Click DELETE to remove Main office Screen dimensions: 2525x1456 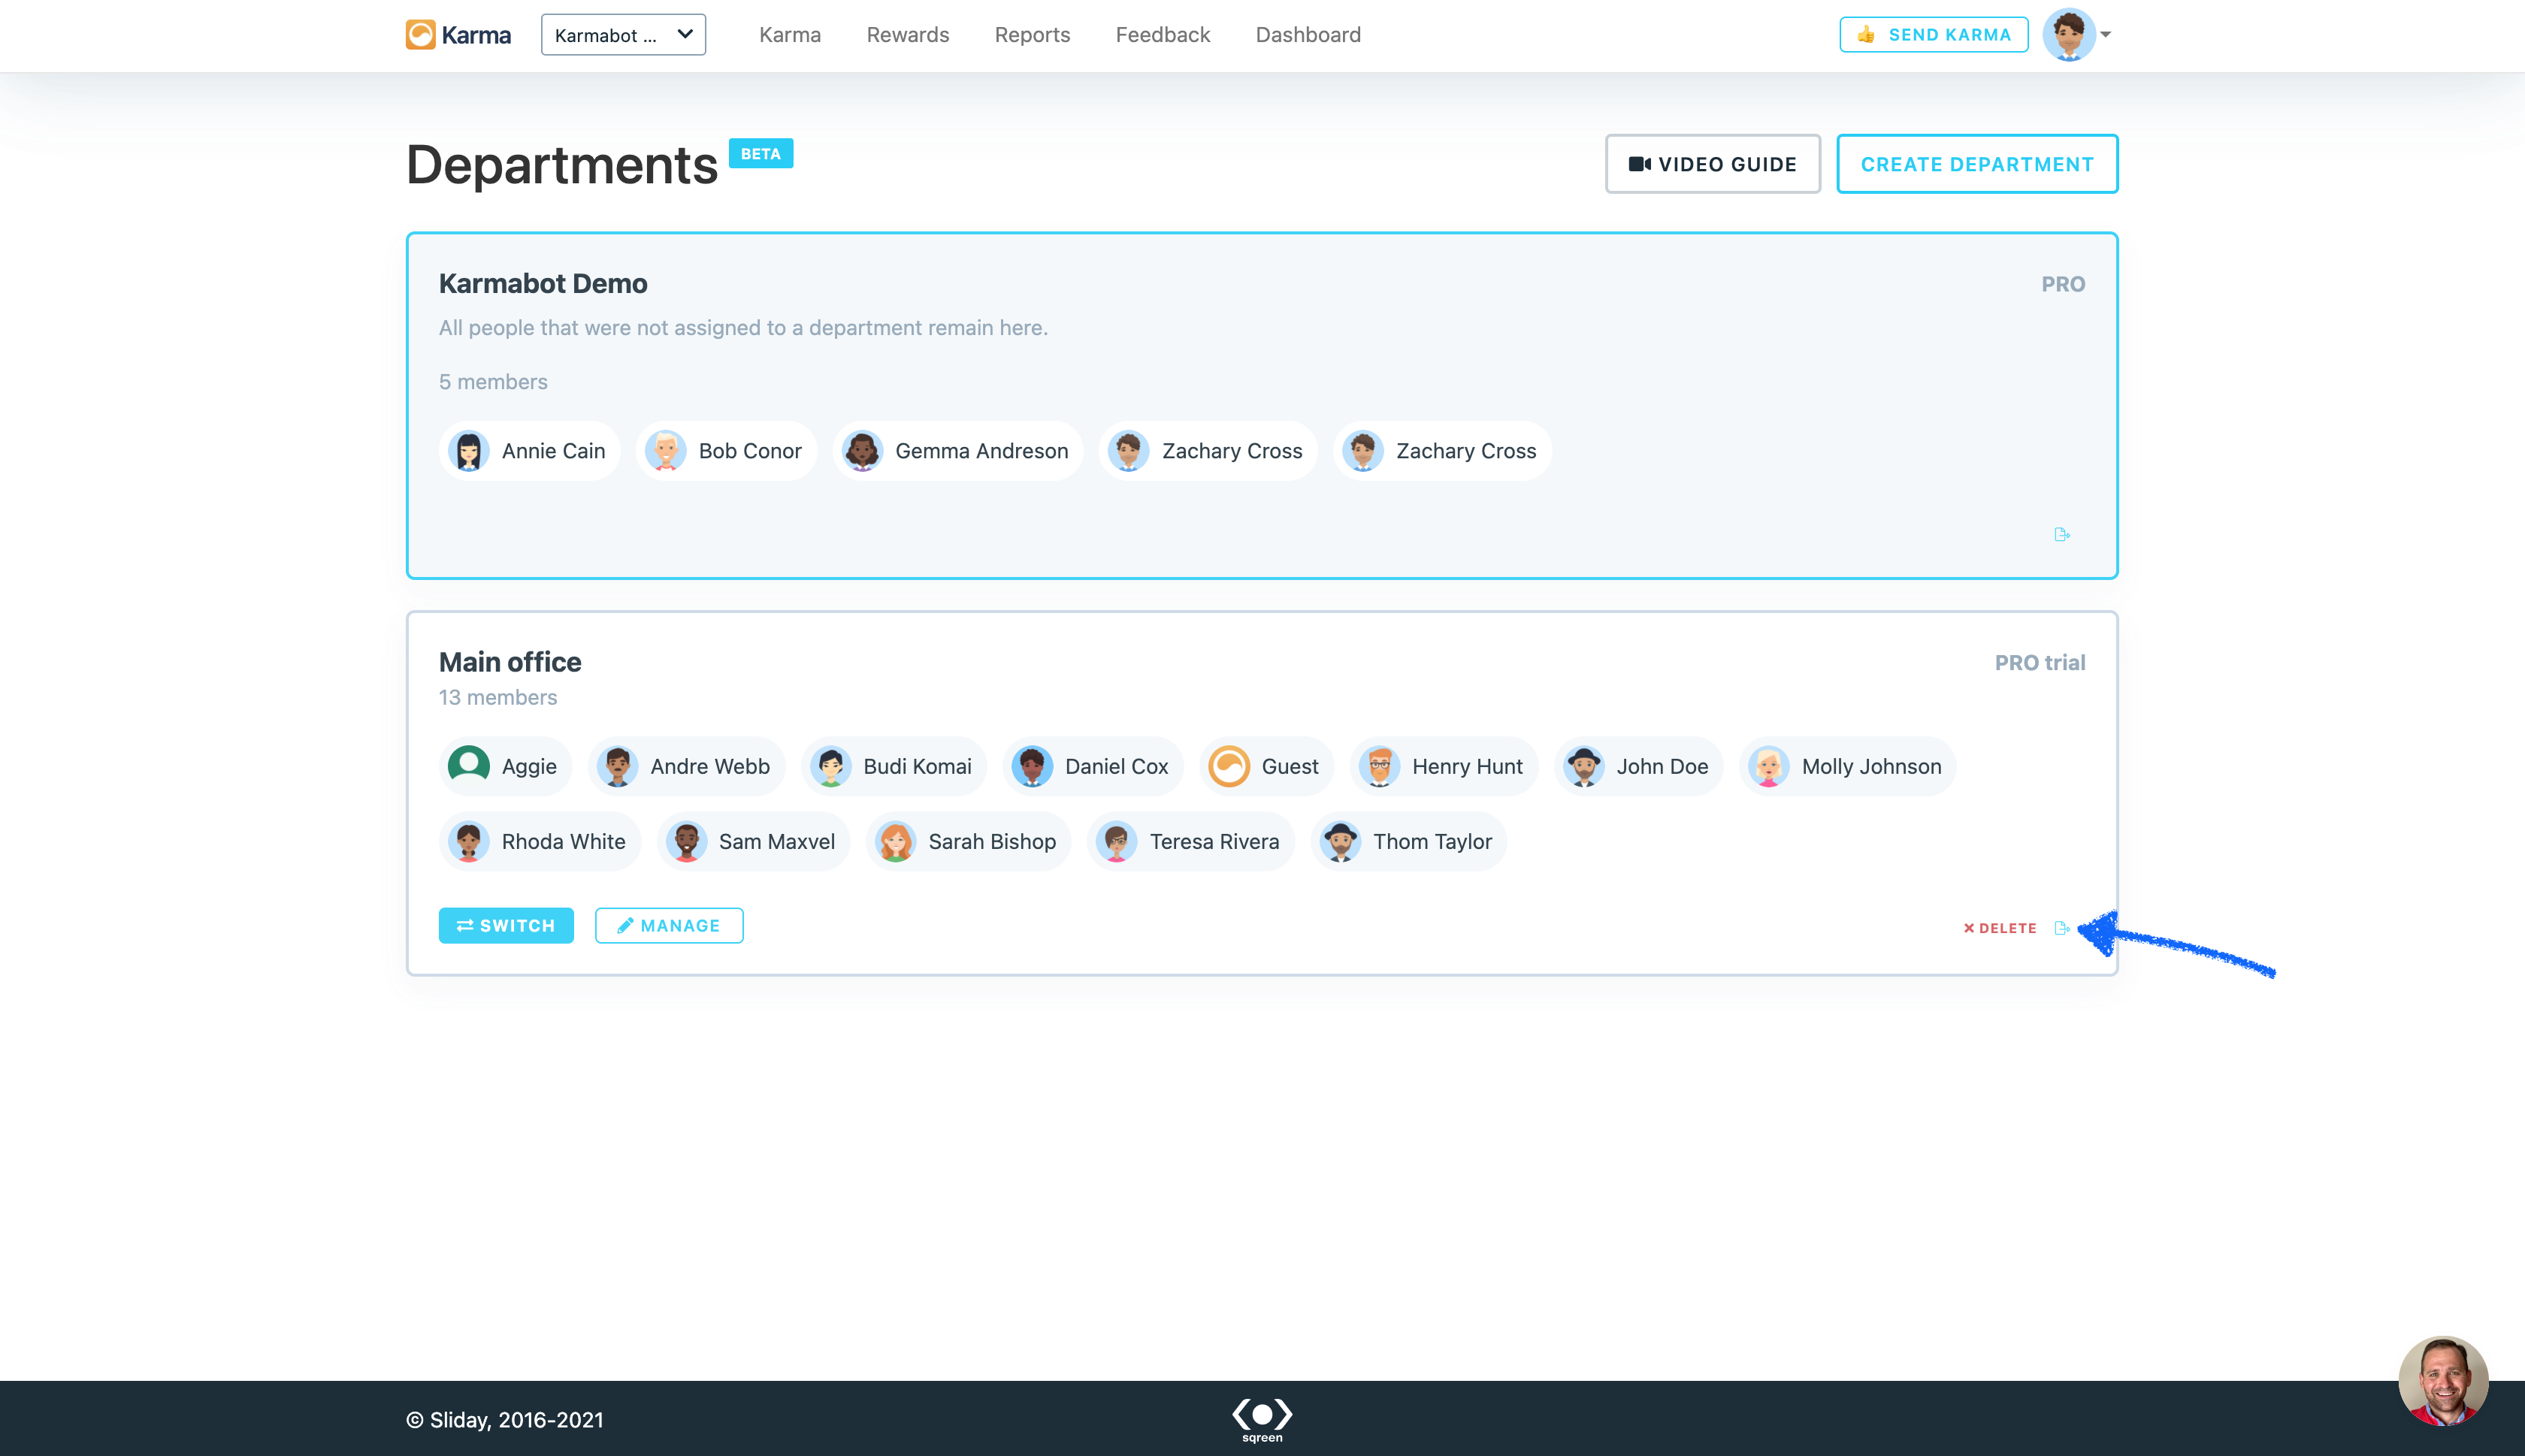2001,928
